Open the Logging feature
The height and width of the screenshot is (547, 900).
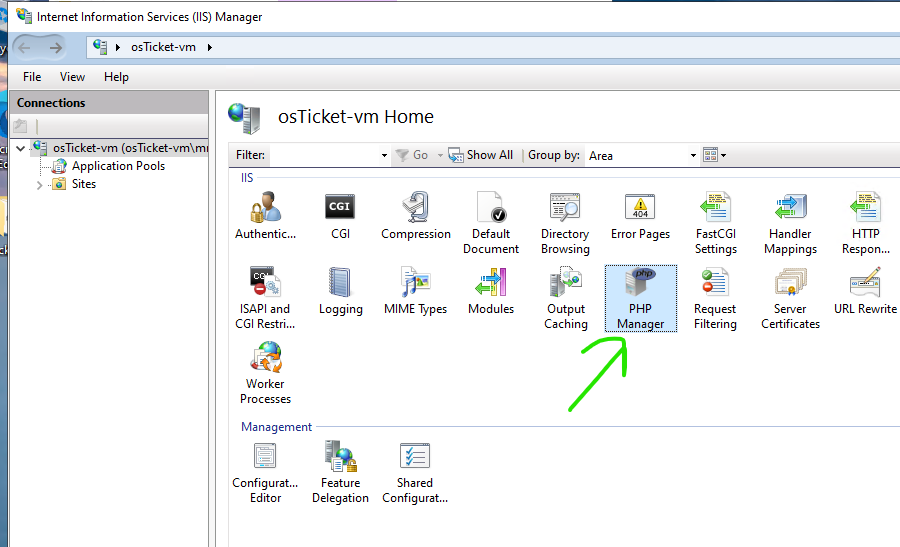(340, 290)
